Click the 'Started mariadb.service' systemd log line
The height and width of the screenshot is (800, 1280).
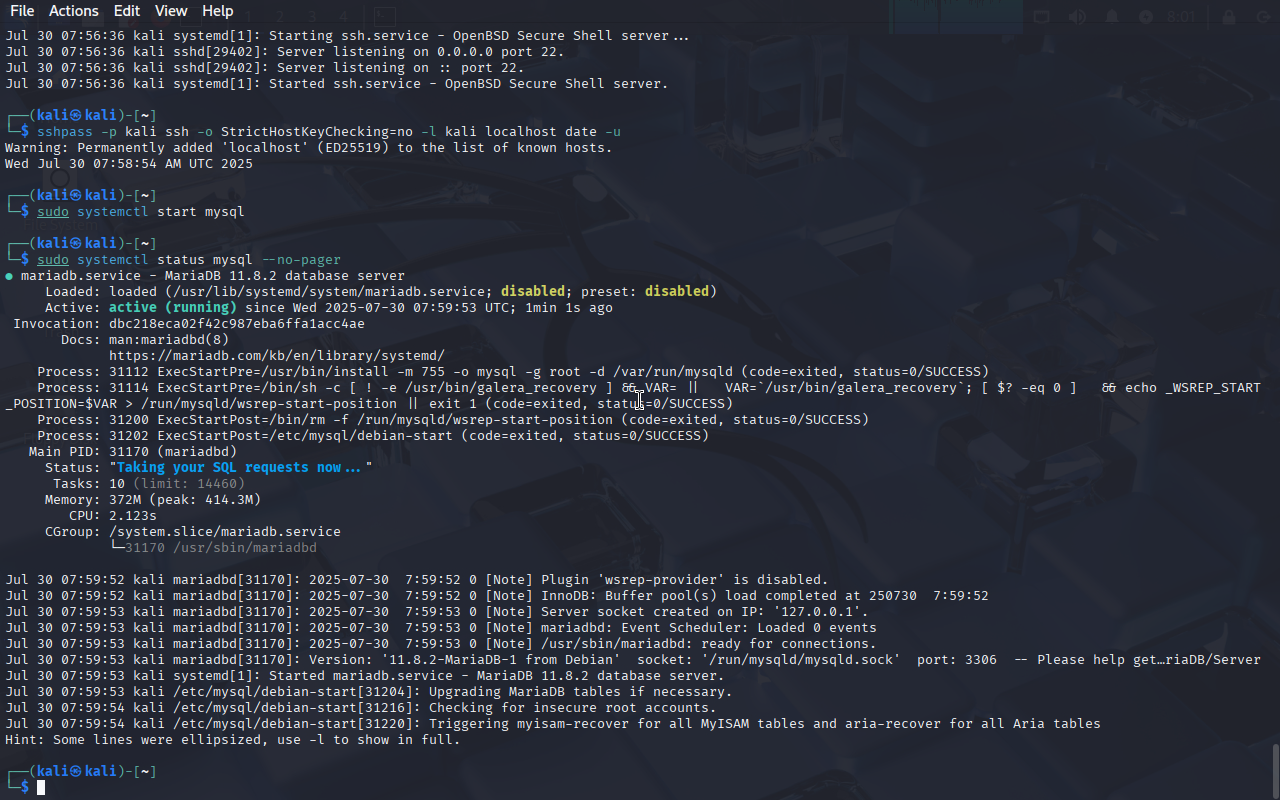pyautogui.click(x=365, y=676)
